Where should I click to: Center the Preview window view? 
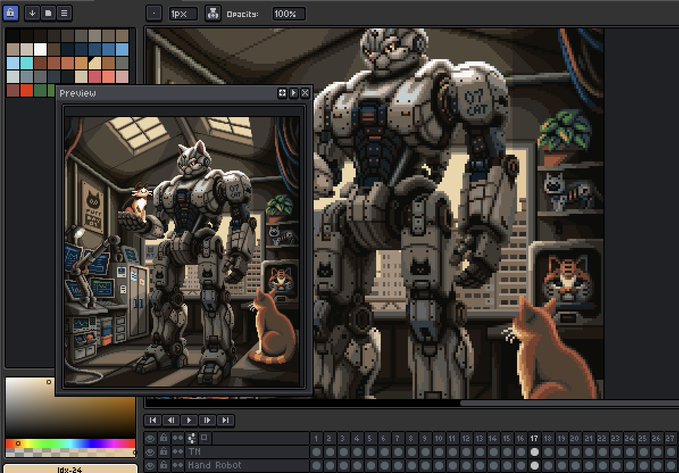point(282,93)
